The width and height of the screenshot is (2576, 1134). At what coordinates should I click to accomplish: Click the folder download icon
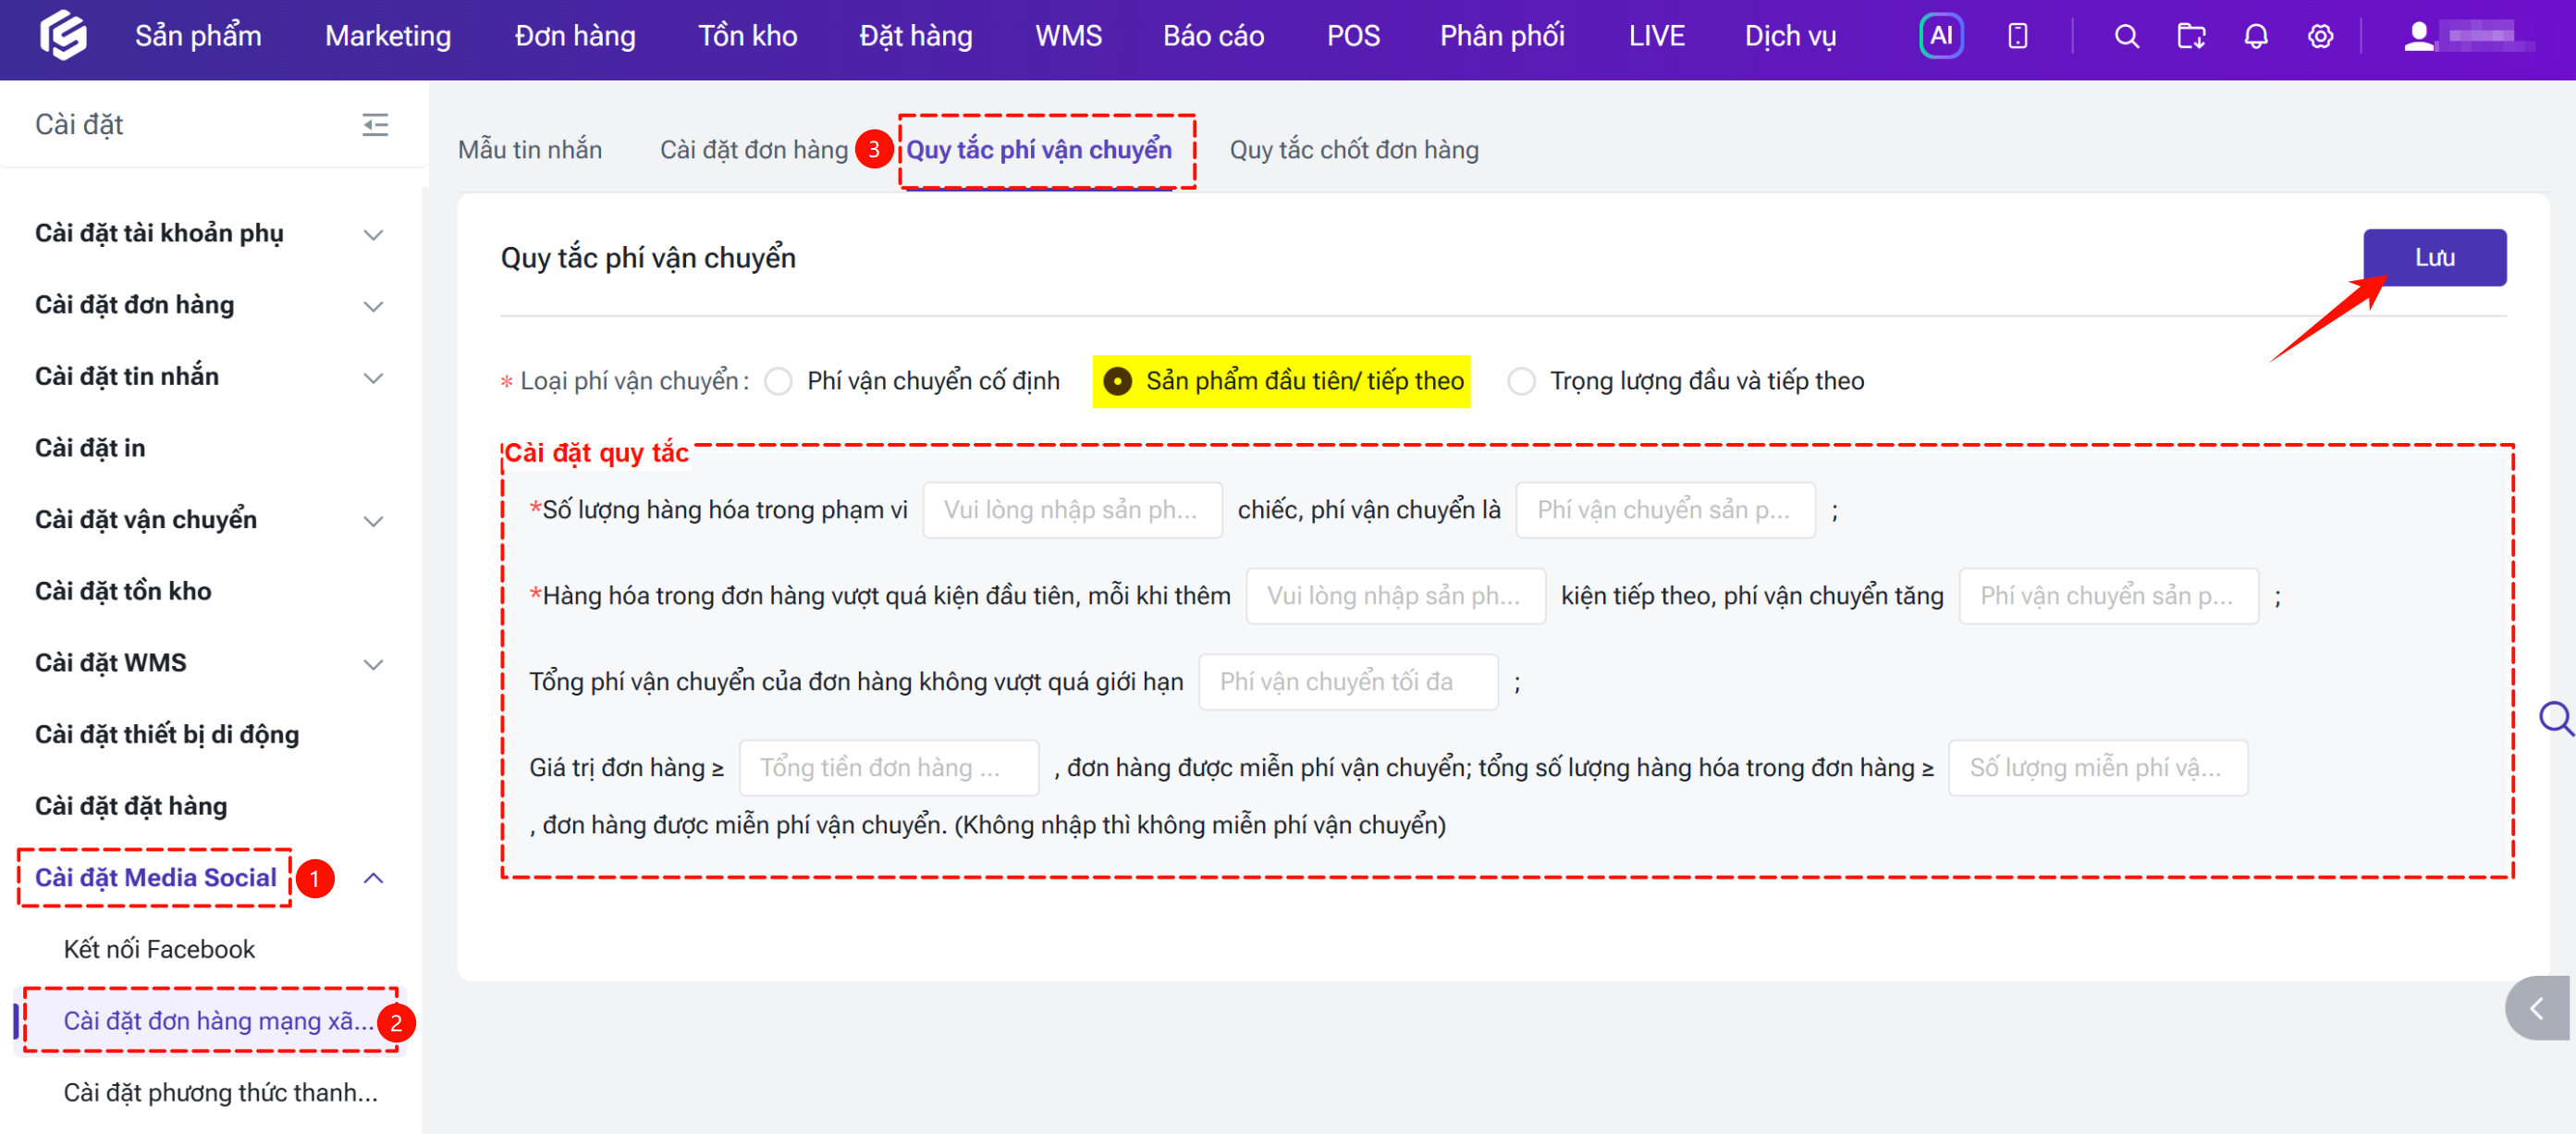click(2190, 37)
